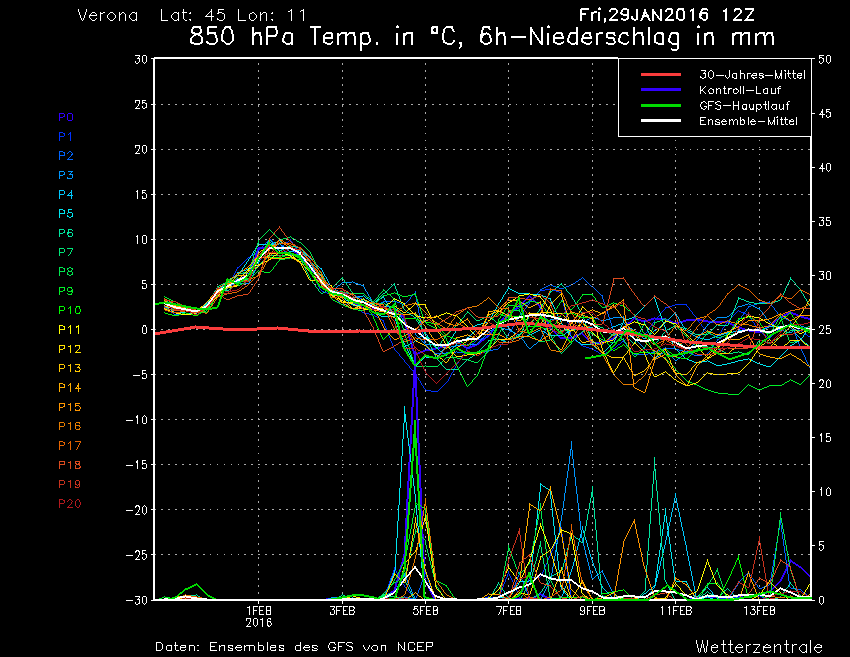Click the P17 member label

69,446
